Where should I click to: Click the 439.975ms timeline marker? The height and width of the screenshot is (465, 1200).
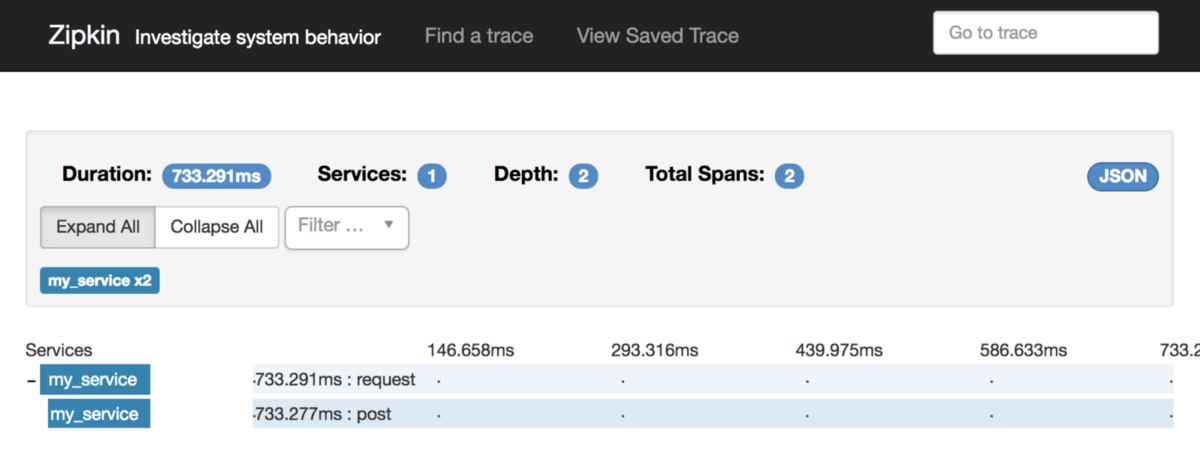839,350
